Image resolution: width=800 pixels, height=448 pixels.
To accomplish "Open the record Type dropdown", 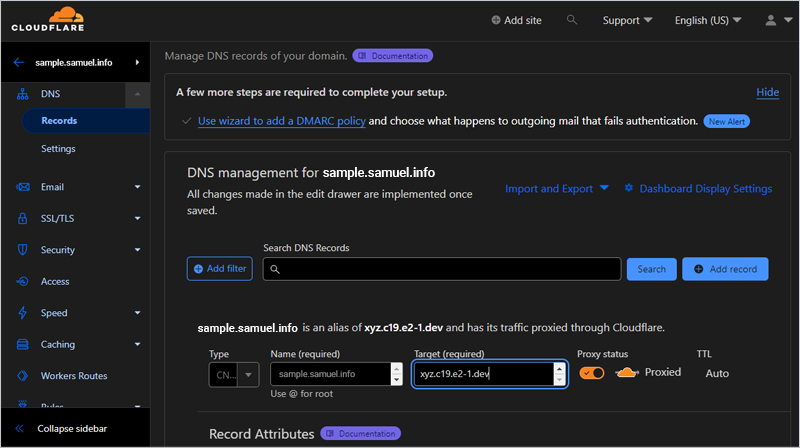I will pyautogui.click(x=234, y=375).
